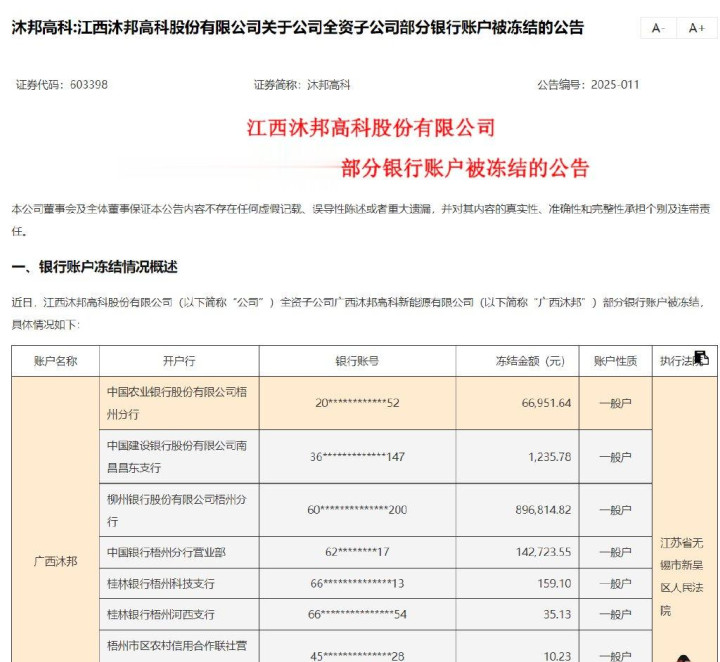The image size is (720, 662).
Task: Click 中国建设银行股份有限公司南昌昌东支行 cell
Action: [179, 457]
